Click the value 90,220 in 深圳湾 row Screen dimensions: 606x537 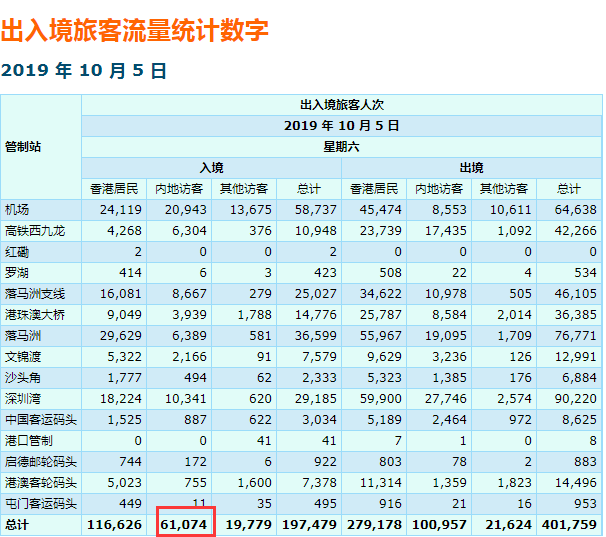coord(575,399)
